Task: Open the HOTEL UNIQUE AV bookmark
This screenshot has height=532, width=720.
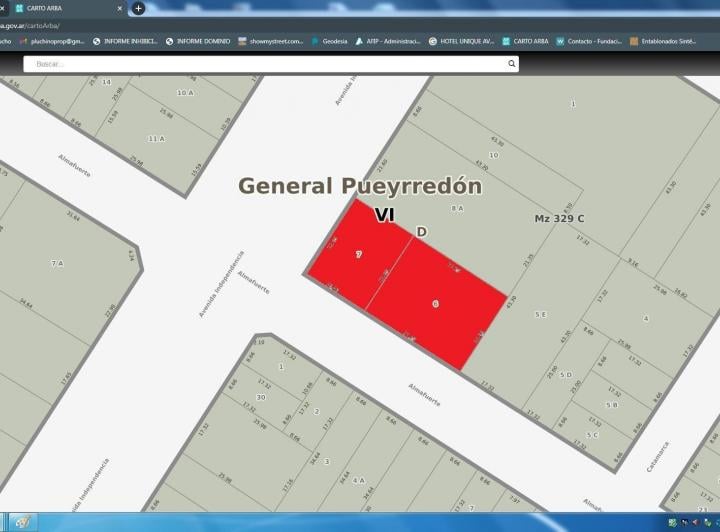Action: pos(461,41)
